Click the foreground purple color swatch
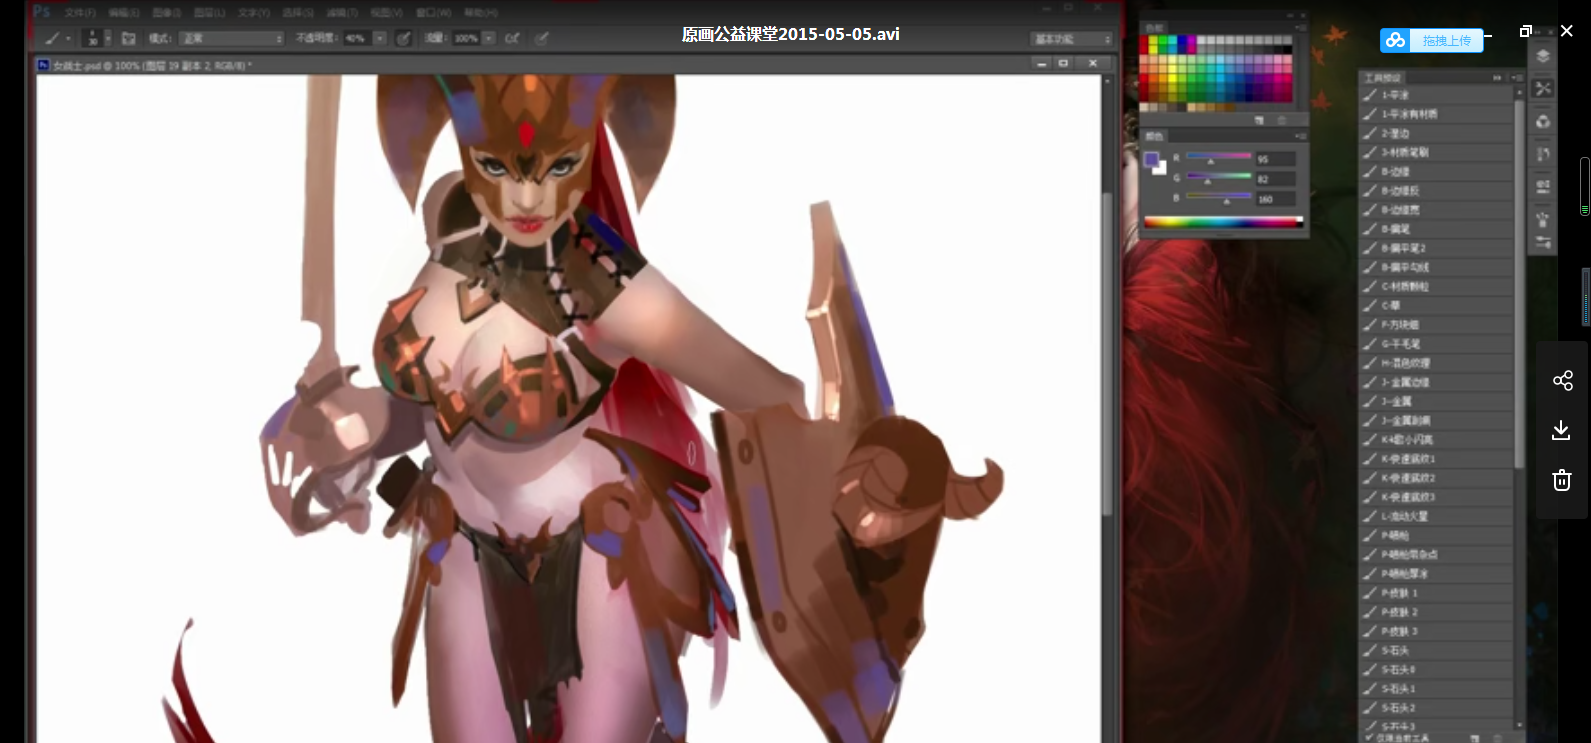Screen dimensions: 1591x743 point(1151,160)
